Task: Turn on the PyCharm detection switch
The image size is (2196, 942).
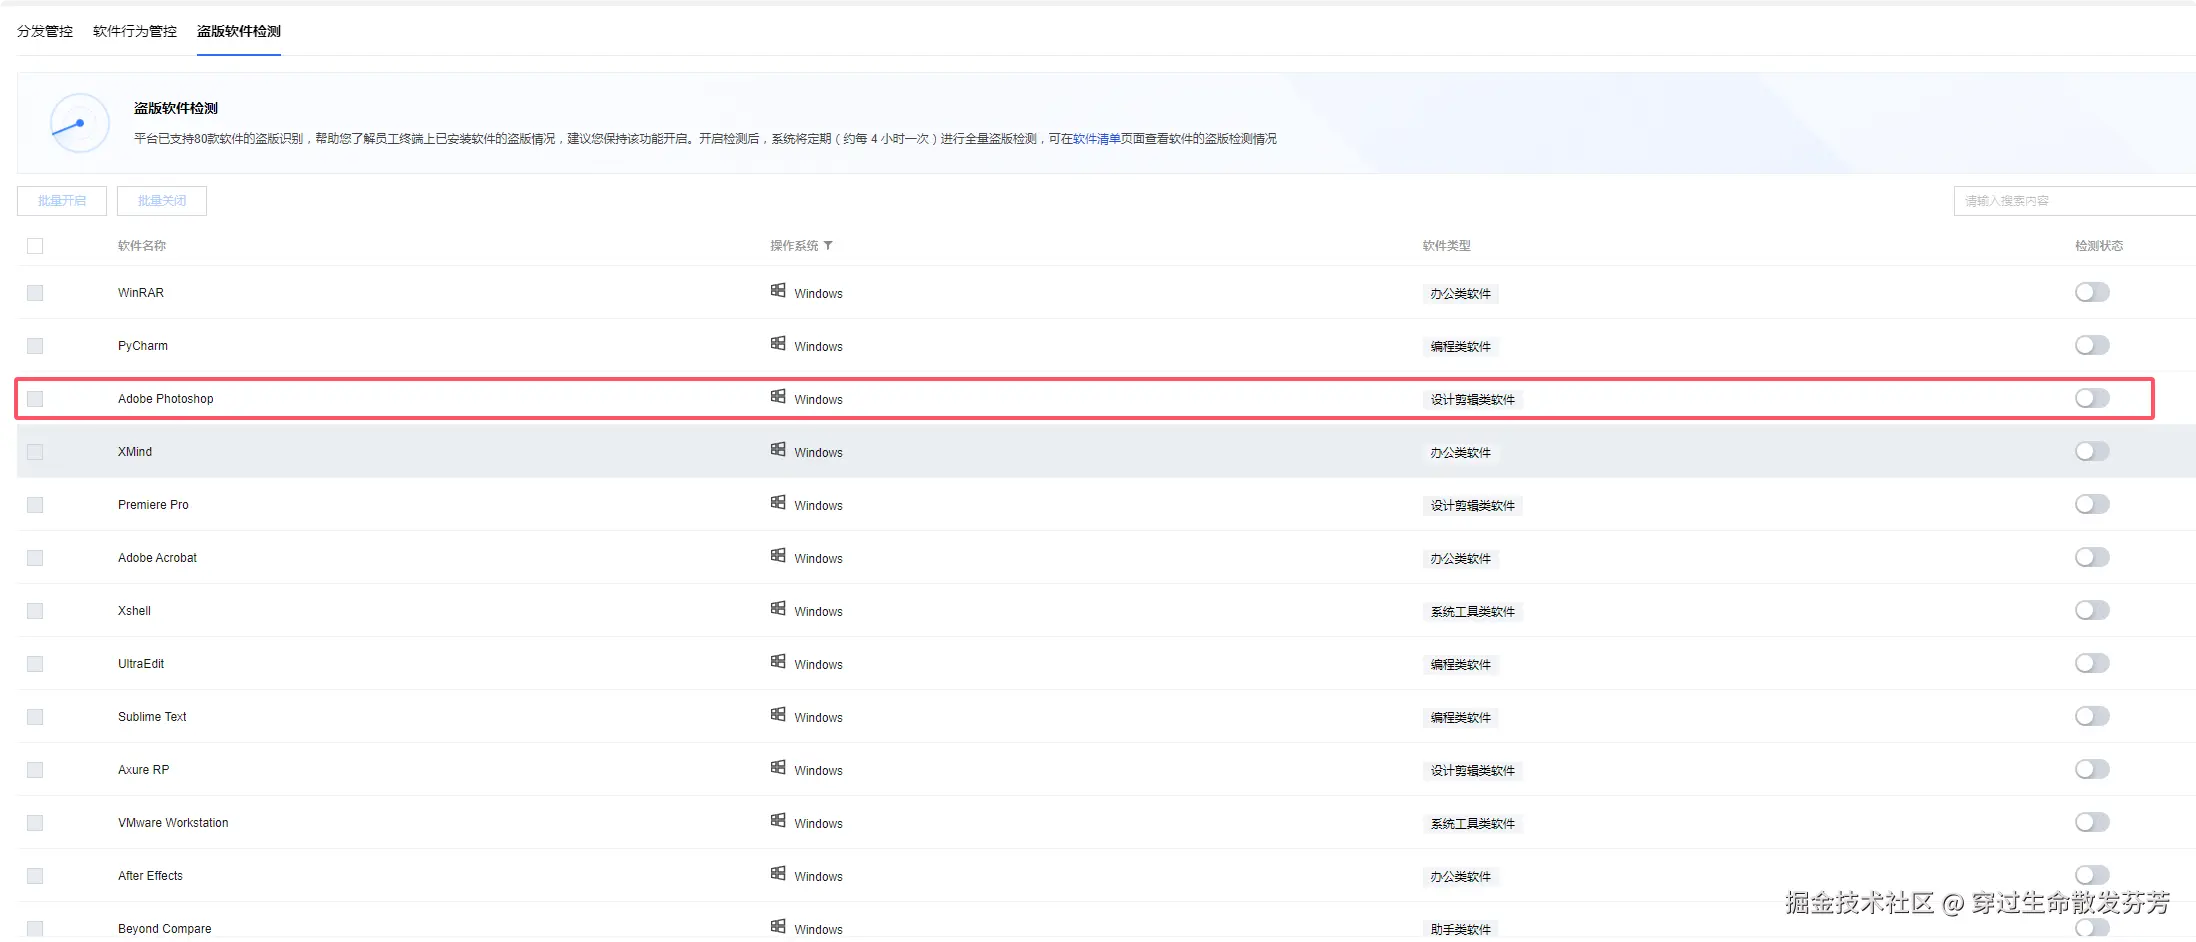Action: [x=2092, y=345]
